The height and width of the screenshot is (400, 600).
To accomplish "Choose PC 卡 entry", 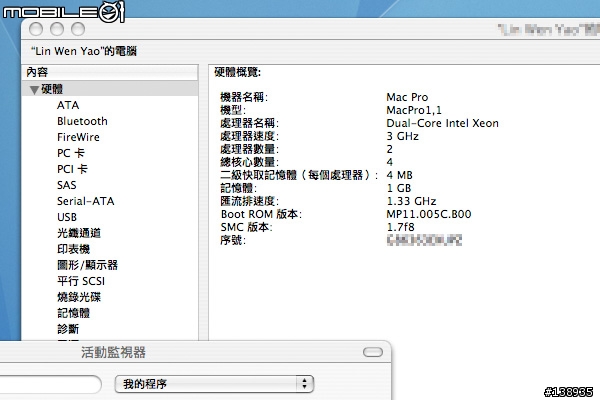I will click(71, 153).
